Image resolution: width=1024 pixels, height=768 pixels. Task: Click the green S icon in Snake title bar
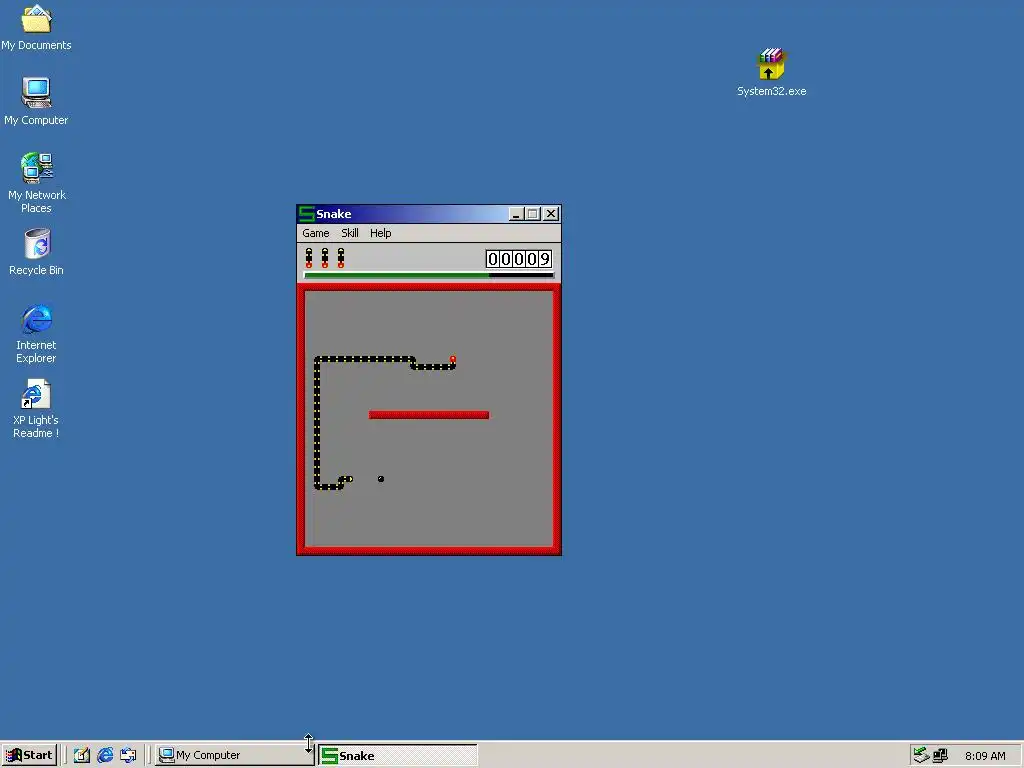click(306, 214)
